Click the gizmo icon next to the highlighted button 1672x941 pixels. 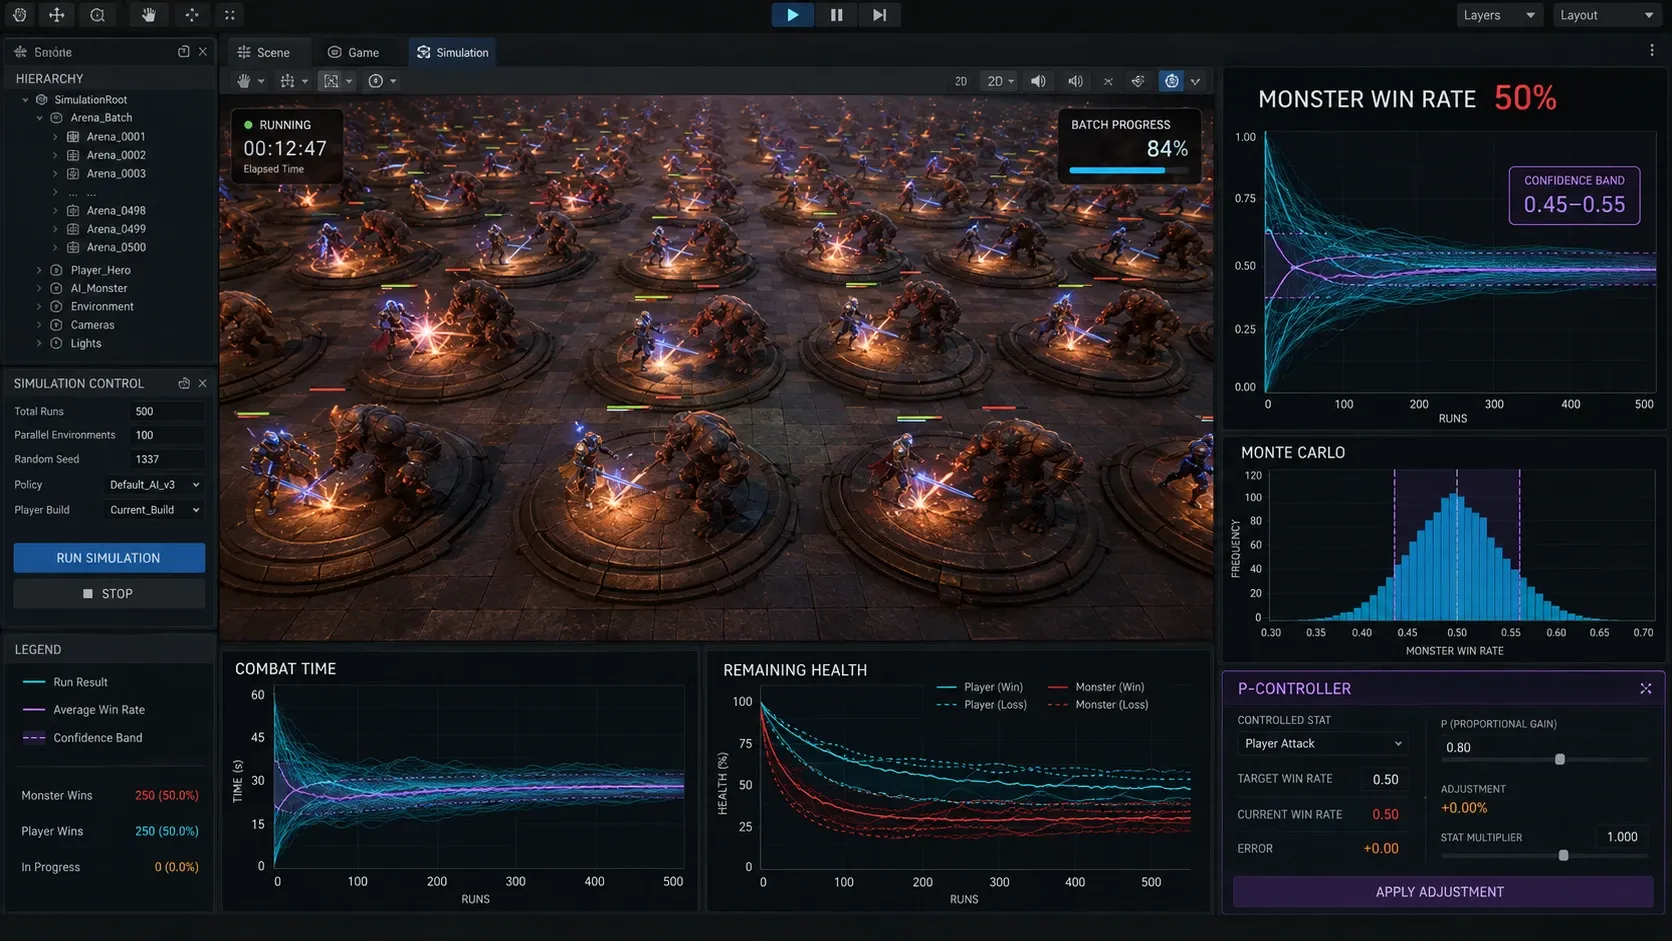pyautogui.click(x=1138, y=81)
